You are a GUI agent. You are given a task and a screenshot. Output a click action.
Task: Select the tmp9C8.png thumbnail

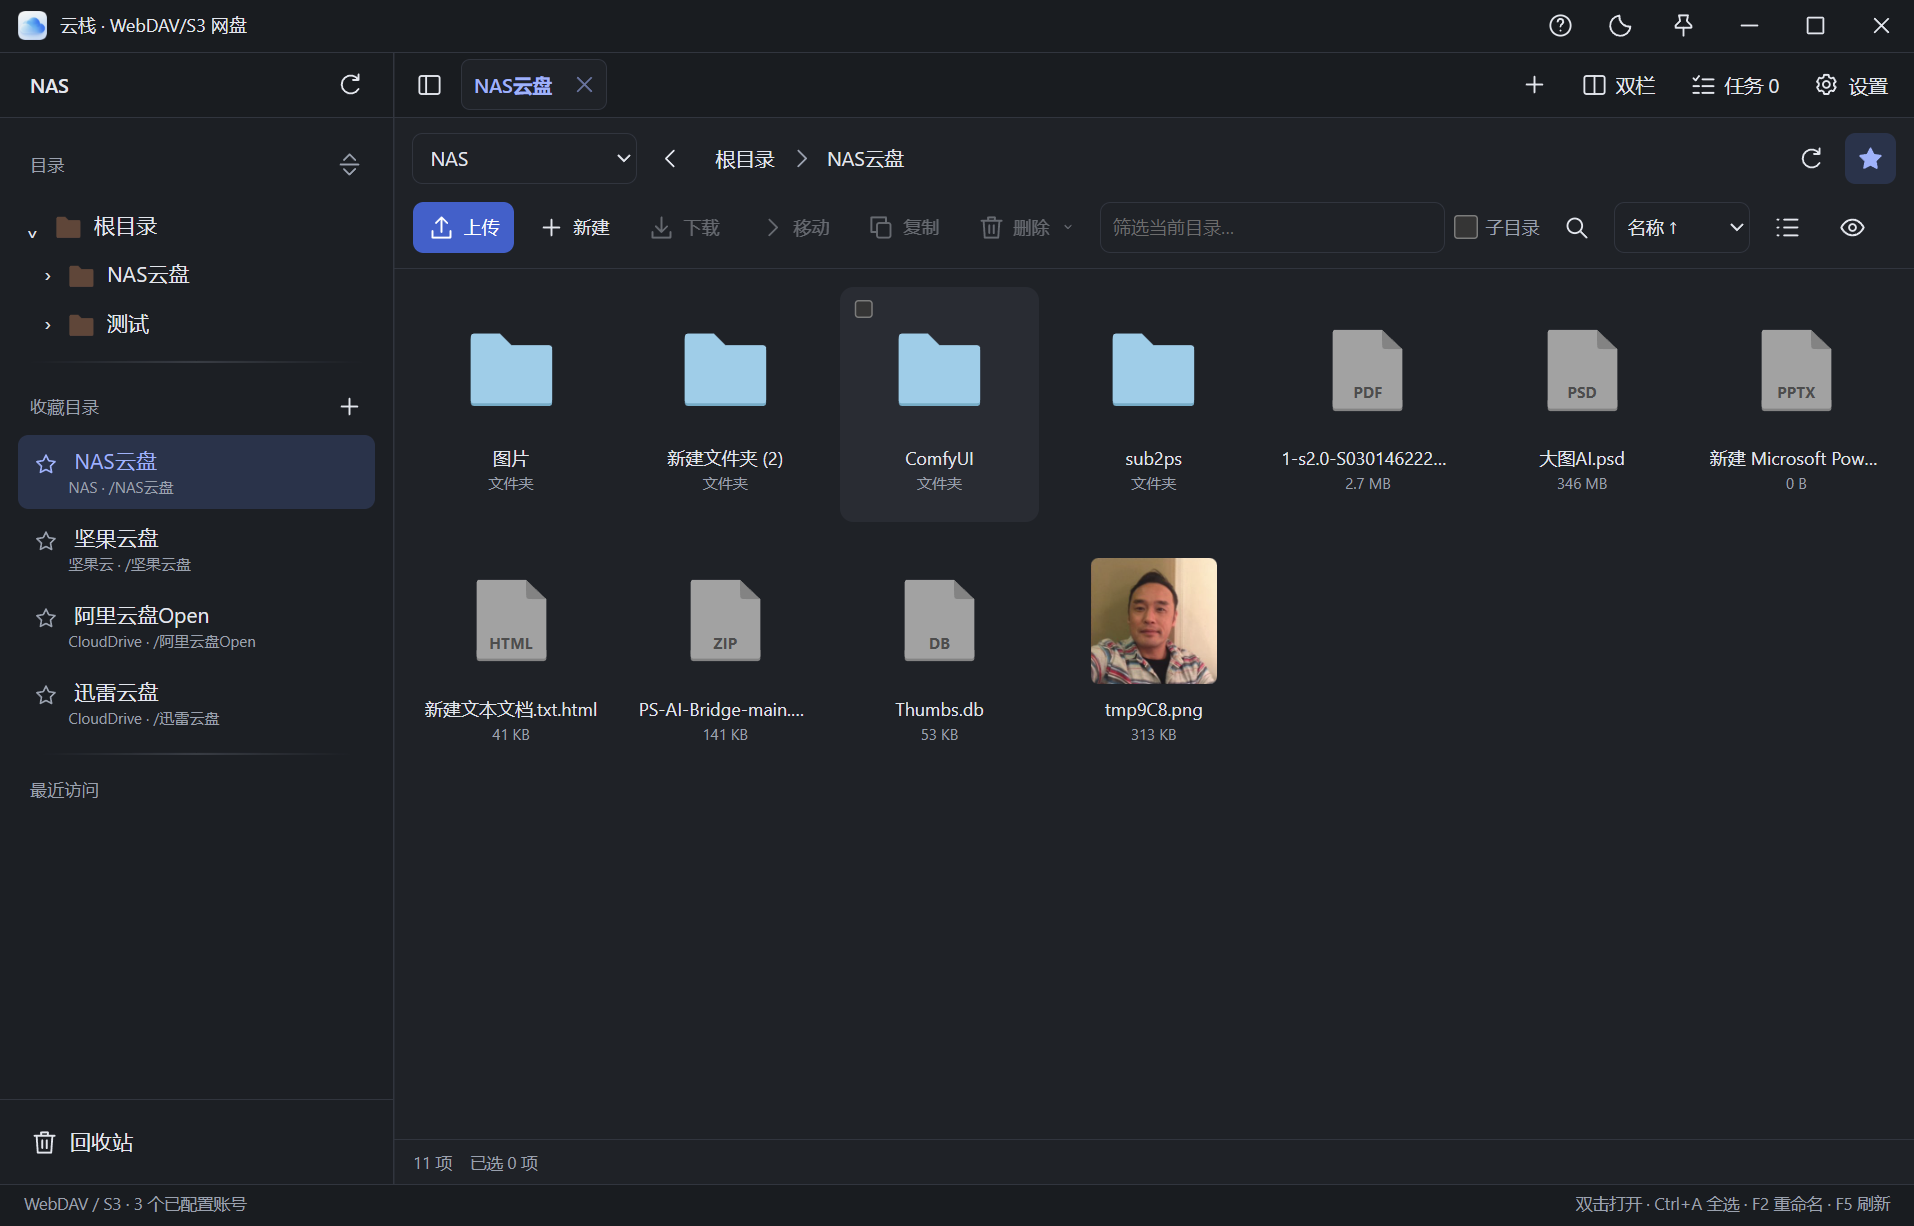[1153, 621]
